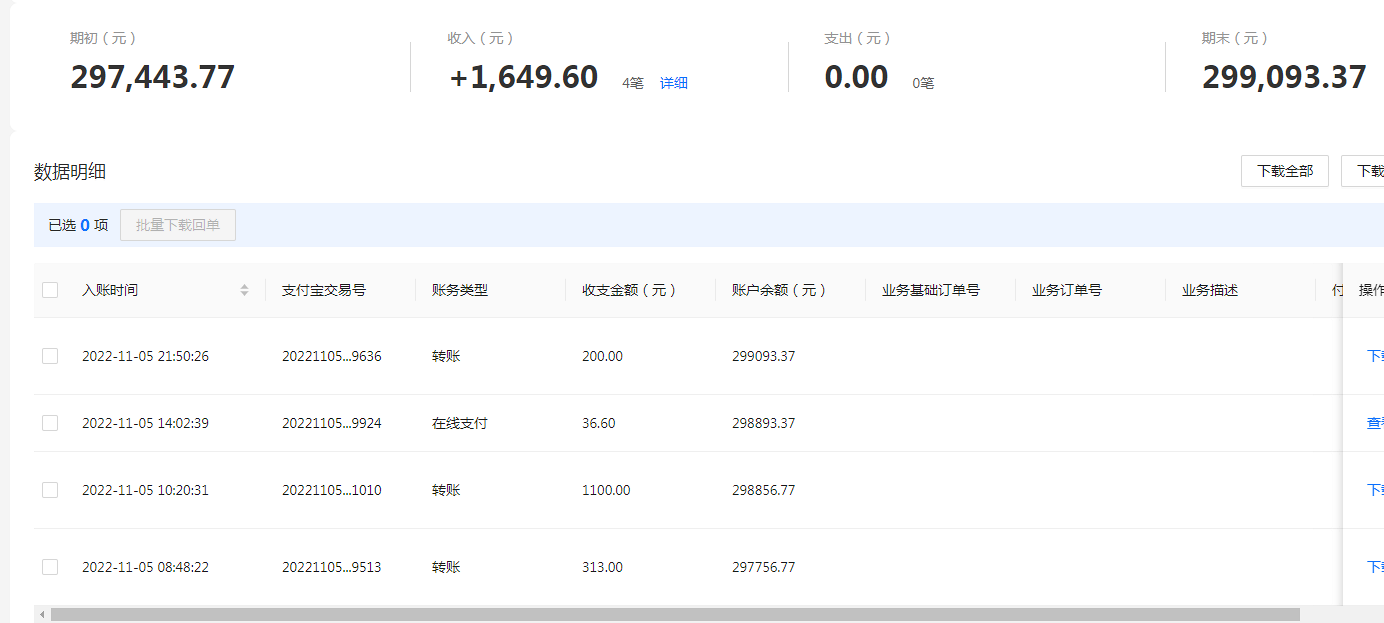Click the expenditure total 0.00
This screenshot has width=1384, height=623.
pyautogui.click(x=856, y=77)
